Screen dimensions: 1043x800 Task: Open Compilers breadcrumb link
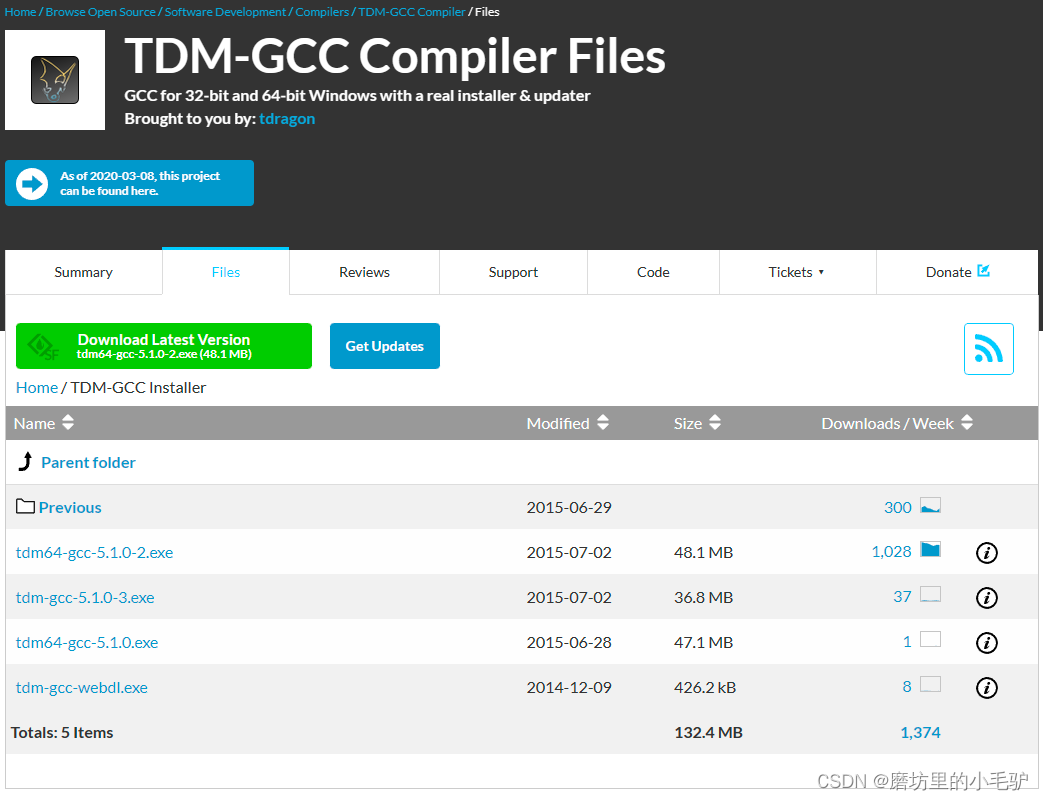click(x=322, y=12)
